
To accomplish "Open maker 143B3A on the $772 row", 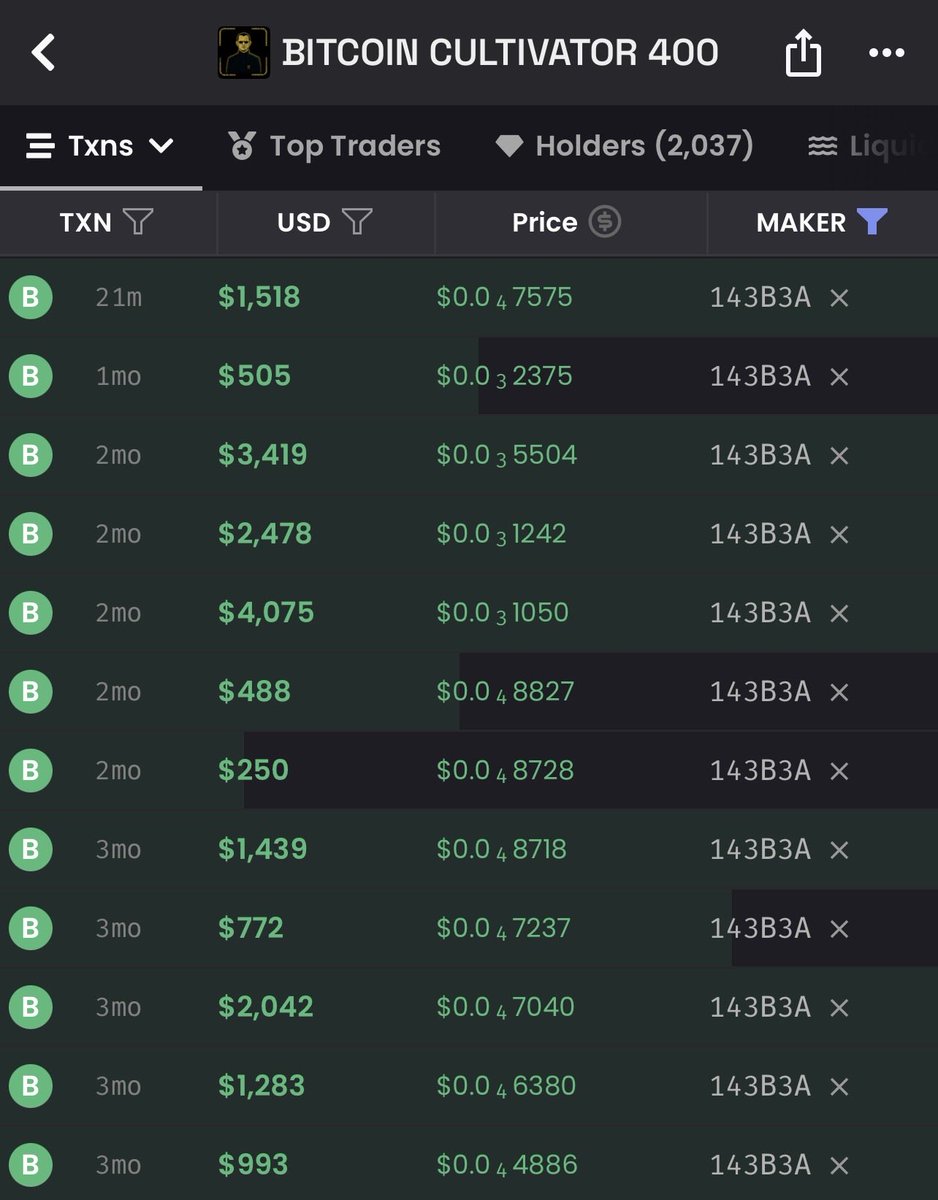I will pos(760,930).
